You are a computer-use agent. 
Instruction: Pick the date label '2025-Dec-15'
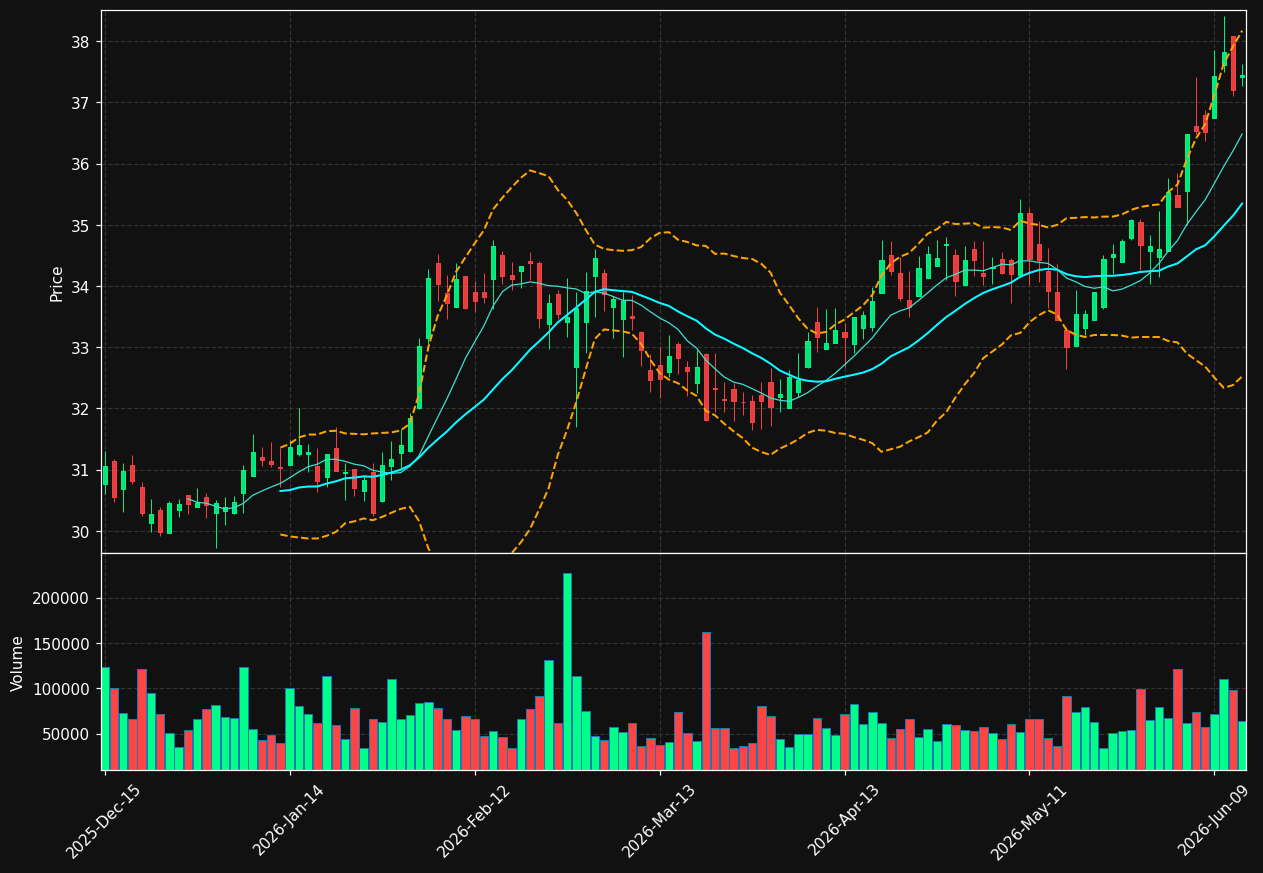click(103, 821)
